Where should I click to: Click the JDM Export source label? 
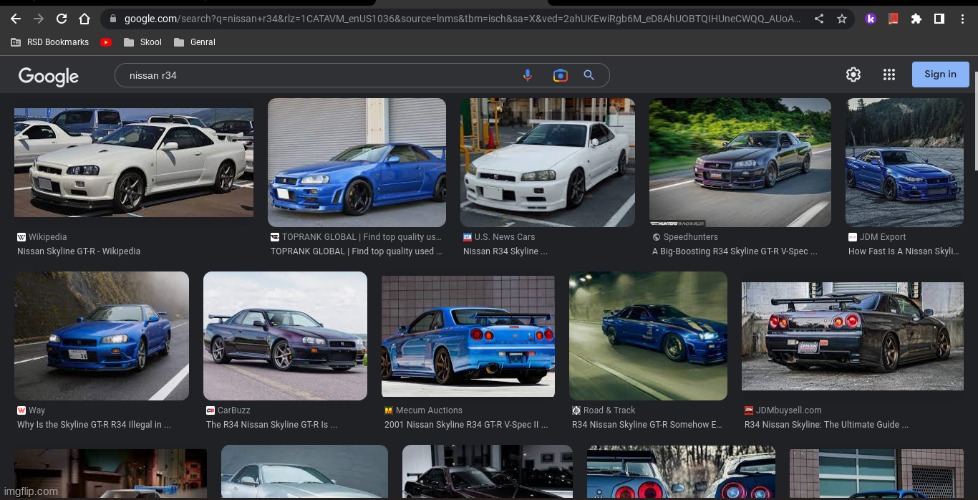(883, 237)
